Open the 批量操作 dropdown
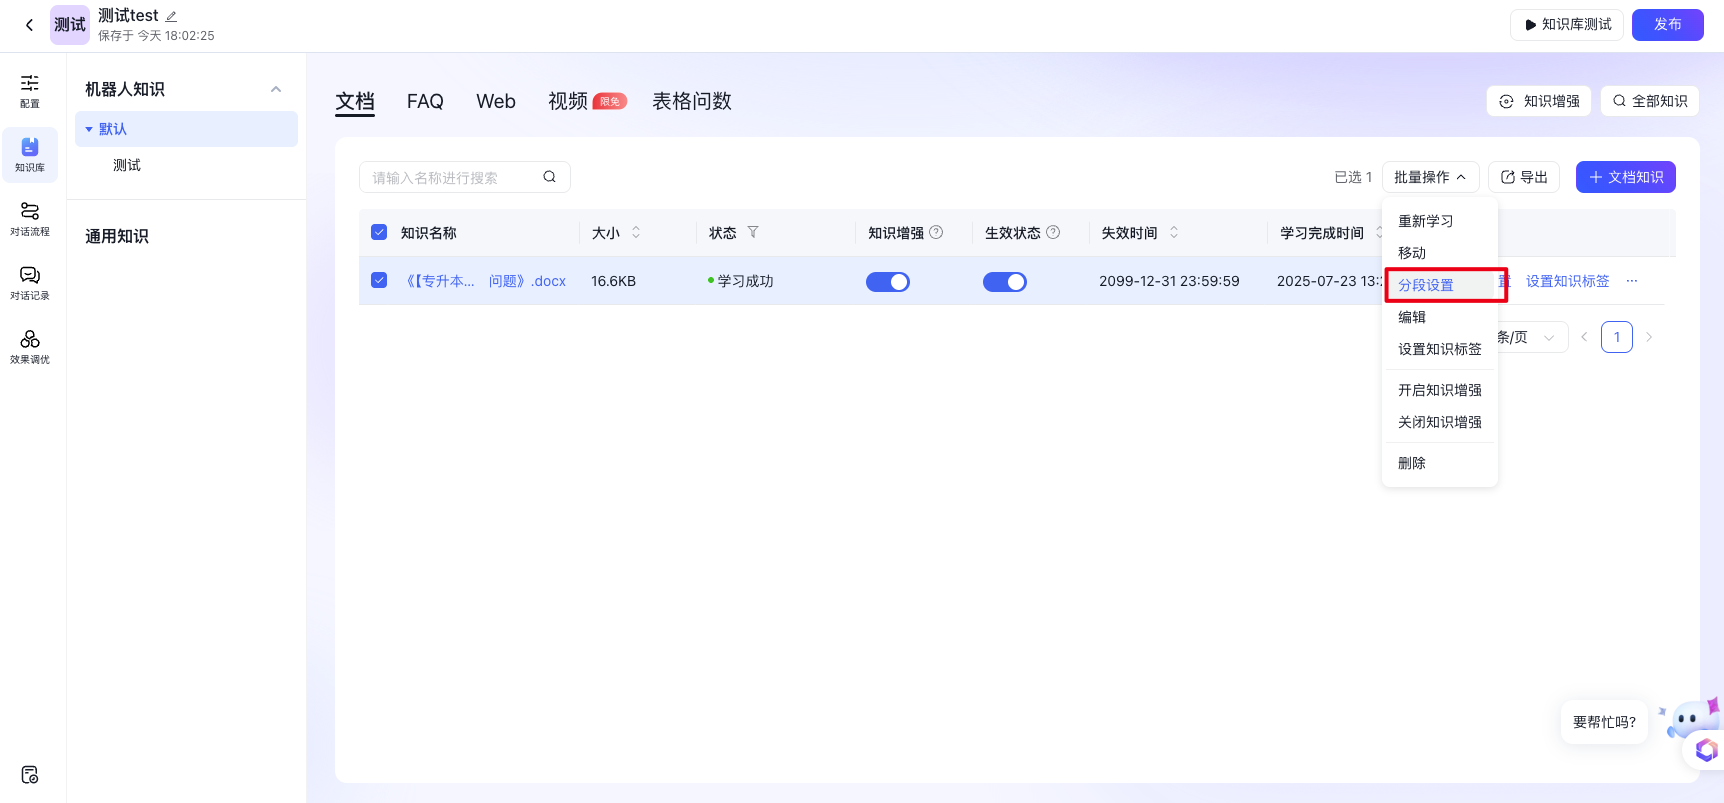 click(x=1429, y=177)
